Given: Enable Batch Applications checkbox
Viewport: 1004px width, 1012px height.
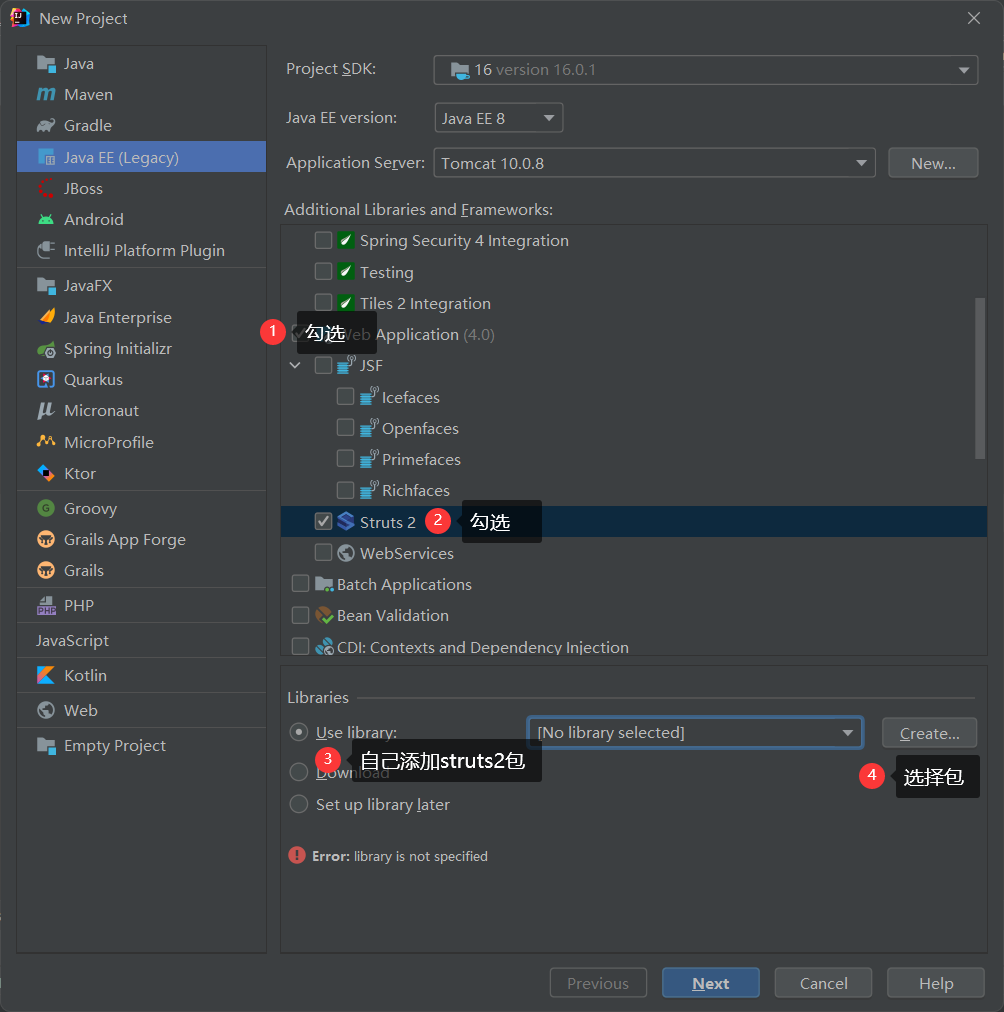Looking at the screenshot, I should tap(300, 583).
